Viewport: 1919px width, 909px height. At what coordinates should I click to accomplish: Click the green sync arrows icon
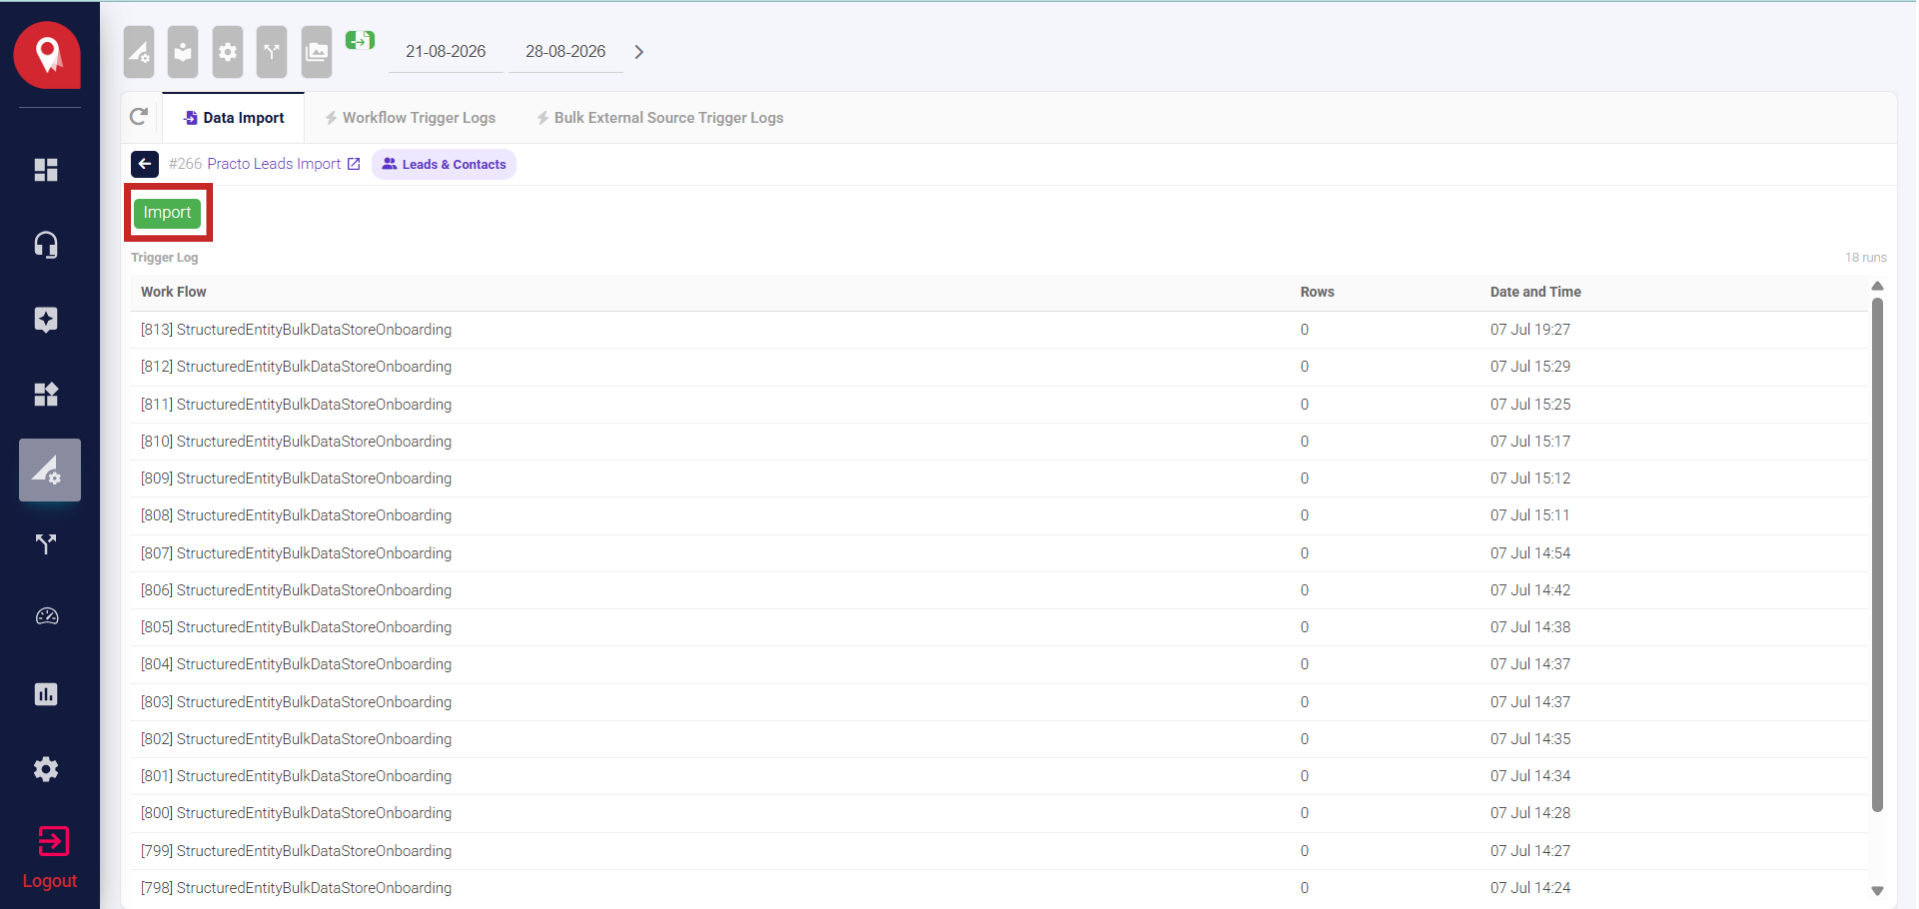360,40
